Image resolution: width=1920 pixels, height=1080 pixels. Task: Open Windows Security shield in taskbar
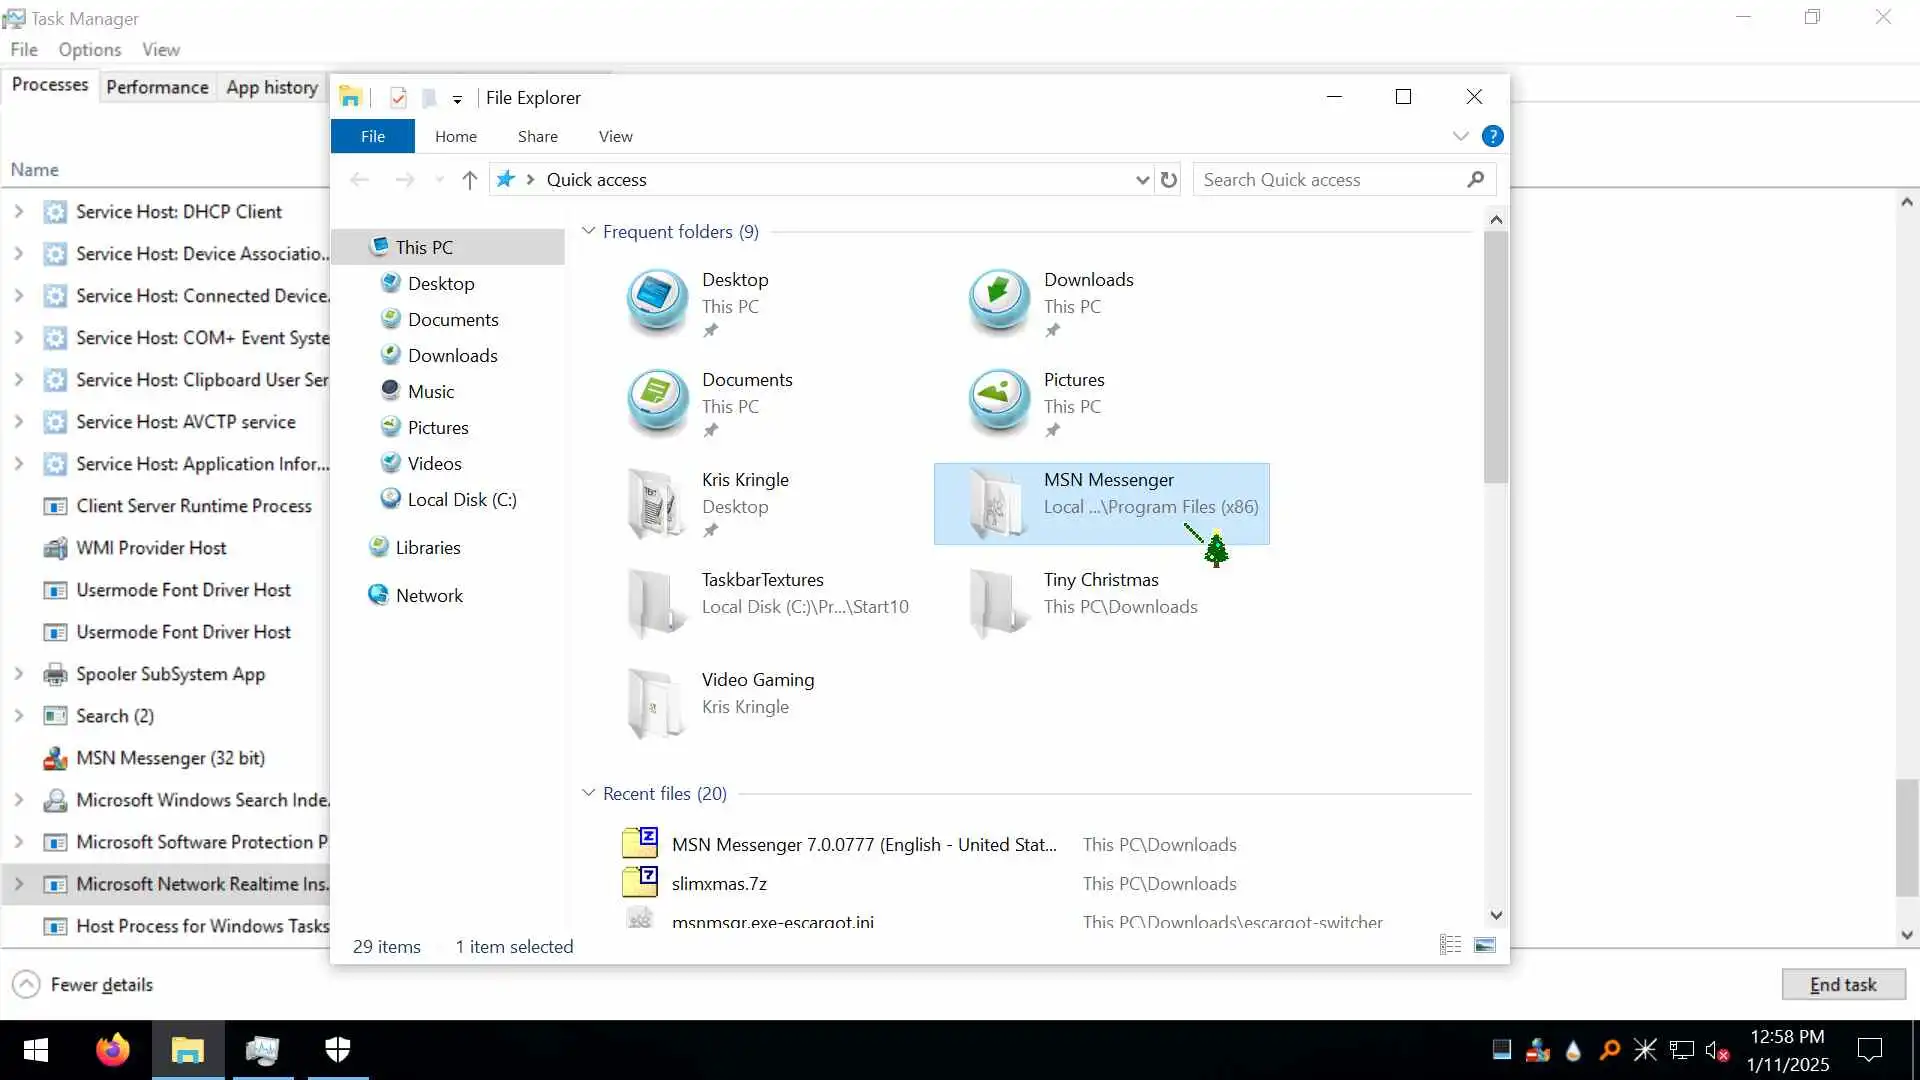coord(338,1050)
